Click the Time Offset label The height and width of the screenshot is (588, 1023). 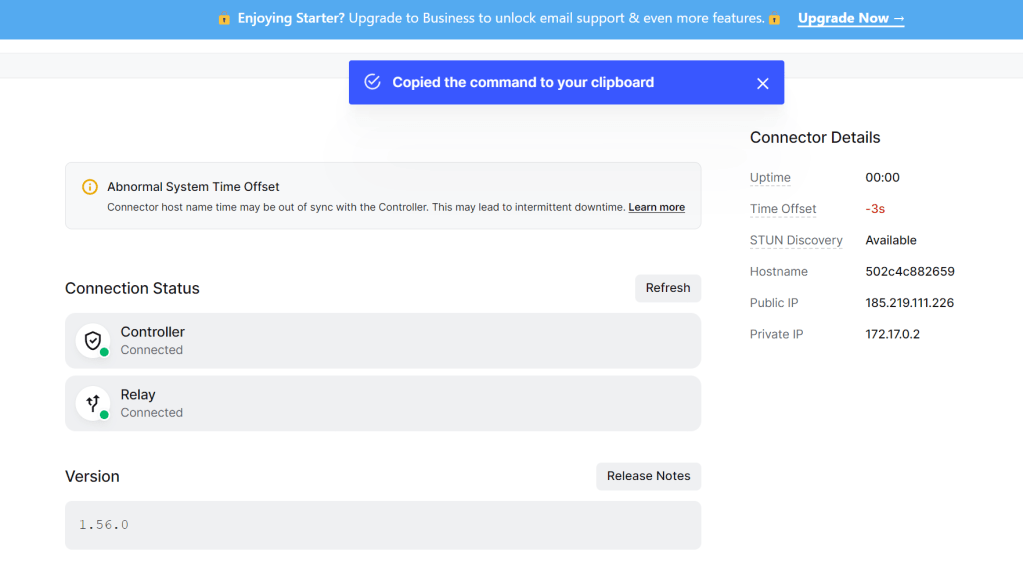tap(782, 209)
